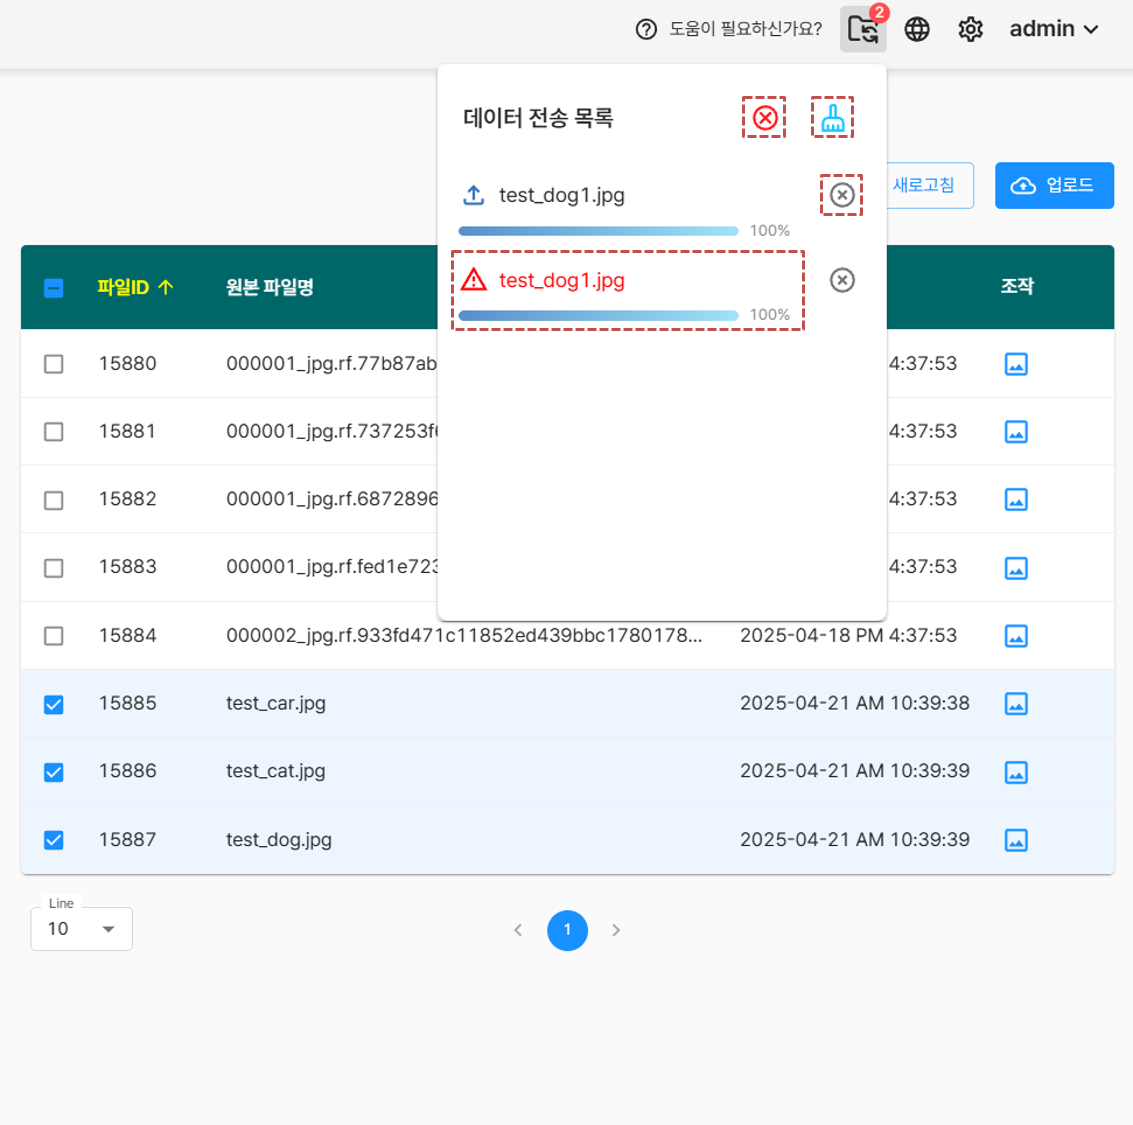The image size is (1133, 1125).
Task: Toggle the select-all header checkbox
Action: pos(53,288)
